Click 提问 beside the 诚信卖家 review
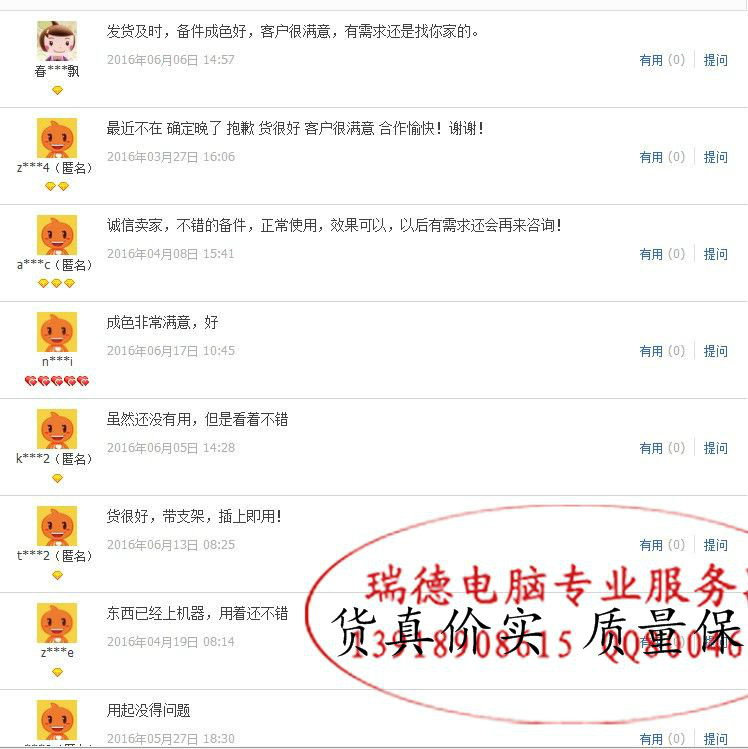This screenshot has width=748, height=749. [716, 254]
